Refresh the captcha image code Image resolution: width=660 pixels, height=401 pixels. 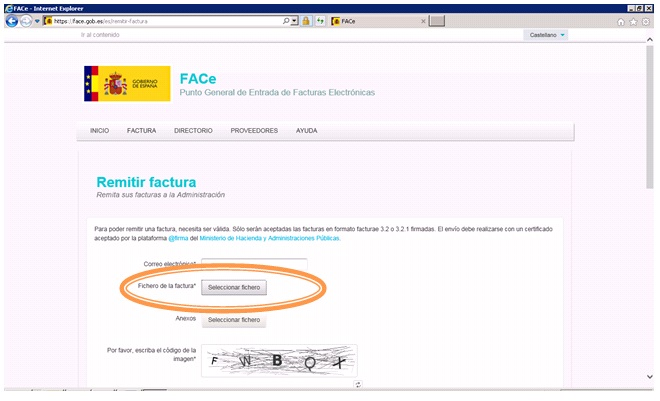point(357,385)
